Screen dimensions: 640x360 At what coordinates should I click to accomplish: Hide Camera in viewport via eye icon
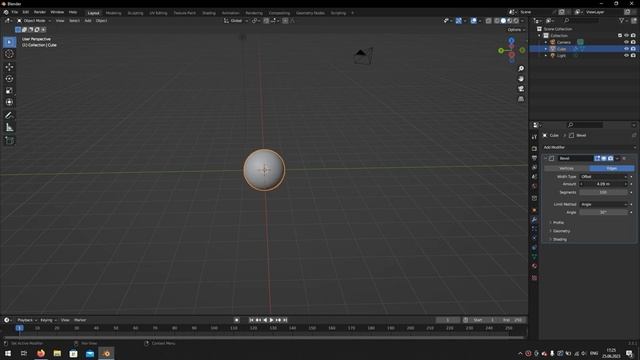626,42
